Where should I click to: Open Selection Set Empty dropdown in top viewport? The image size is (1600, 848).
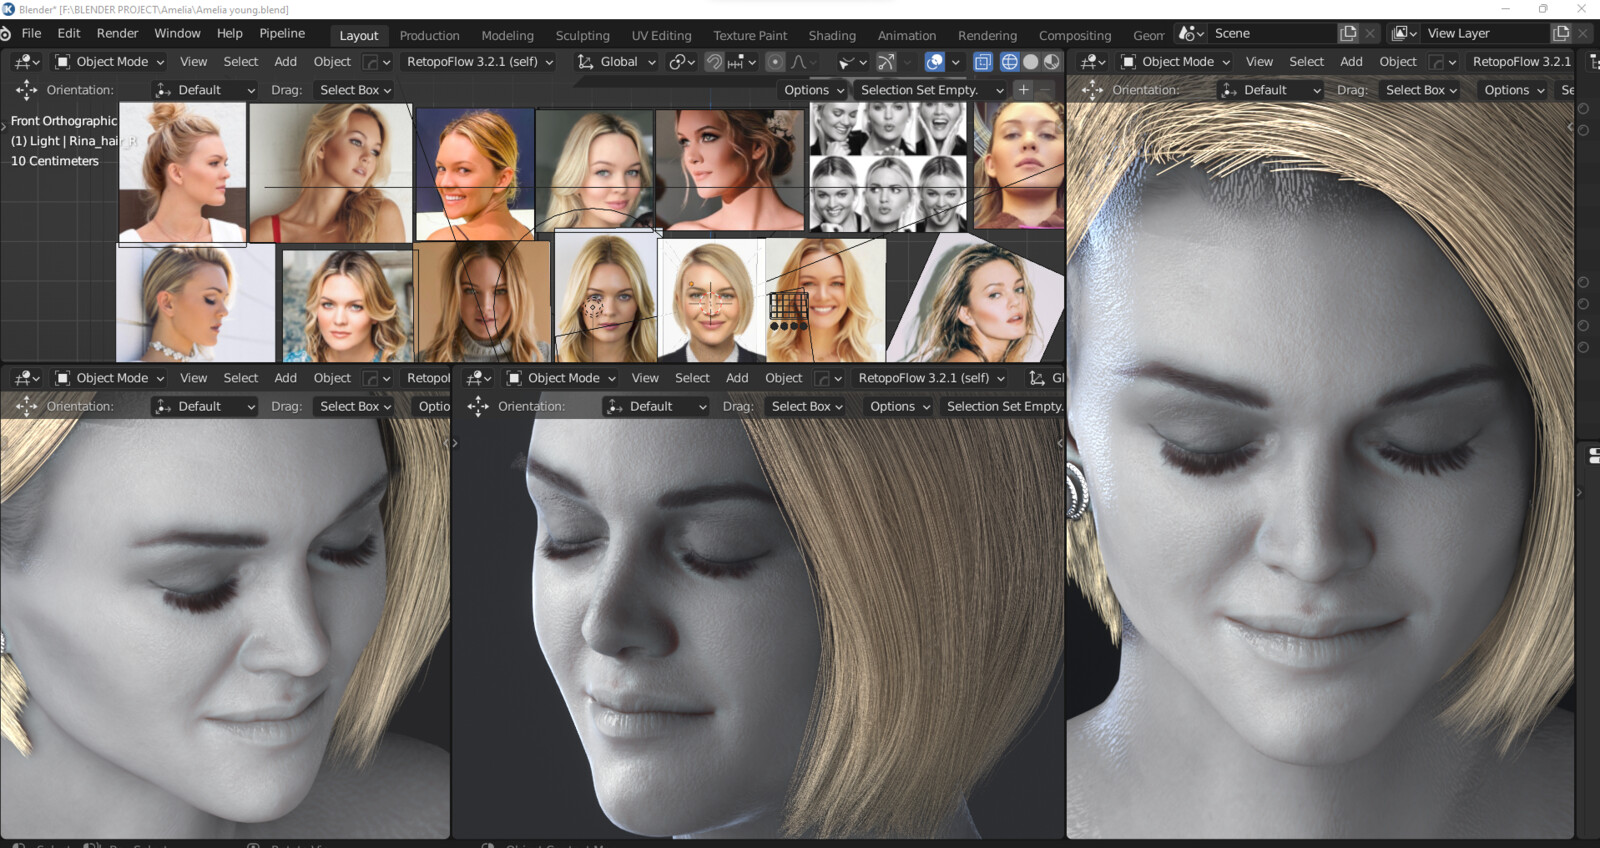click(x=931, y=90)
